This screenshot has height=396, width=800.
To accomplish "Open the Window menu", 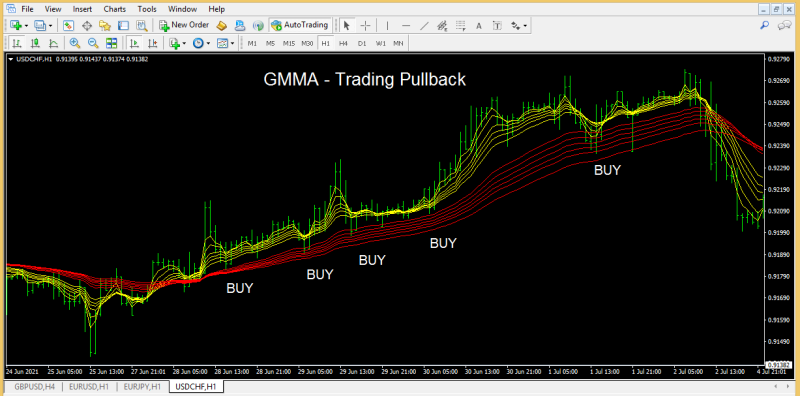I will [183, 9].
